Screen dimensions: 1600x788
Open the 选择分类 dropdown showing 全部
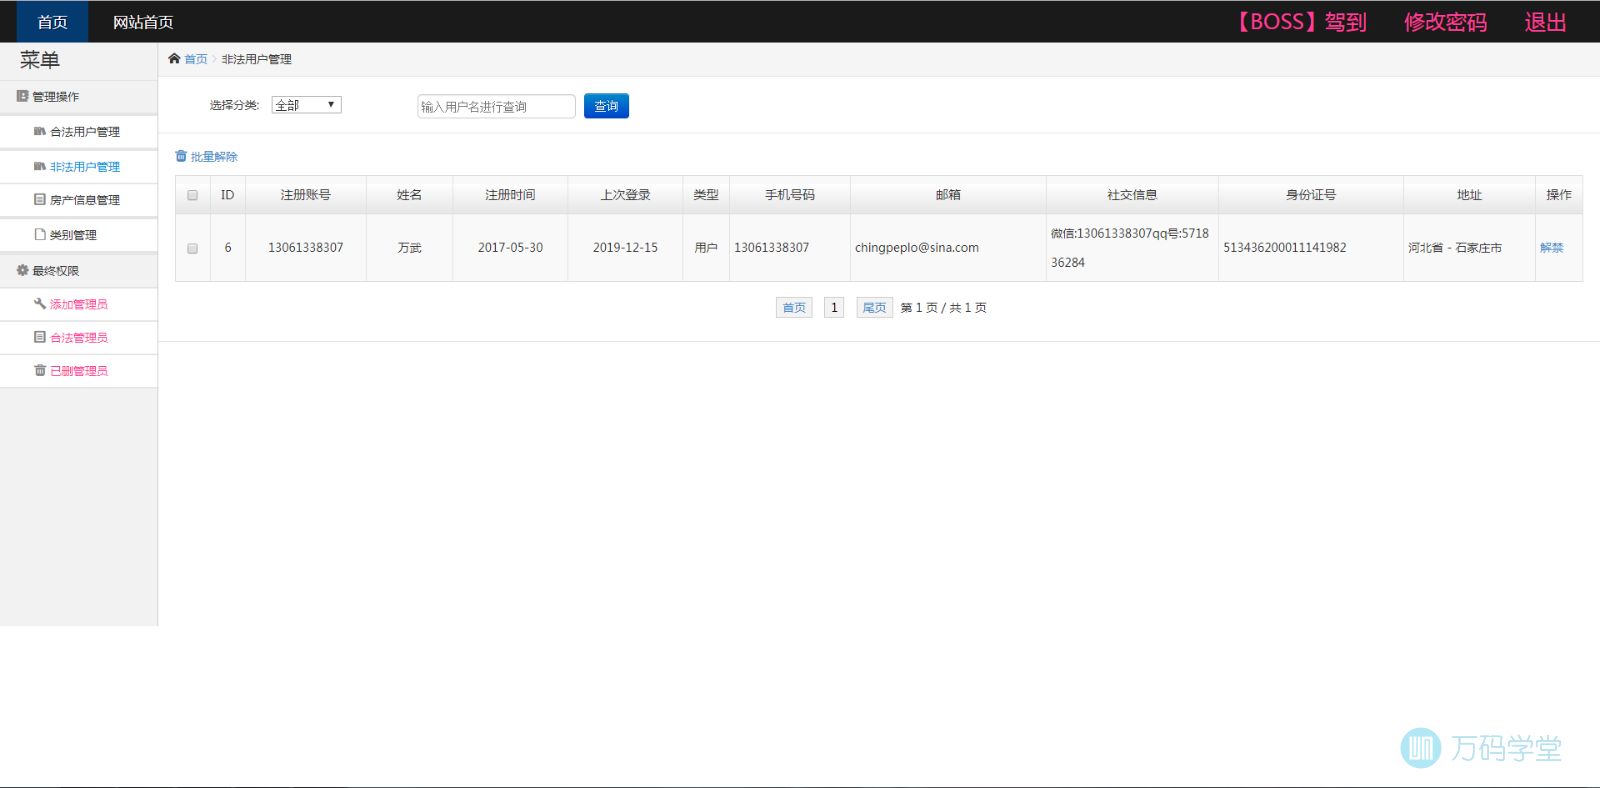(306, 105)
